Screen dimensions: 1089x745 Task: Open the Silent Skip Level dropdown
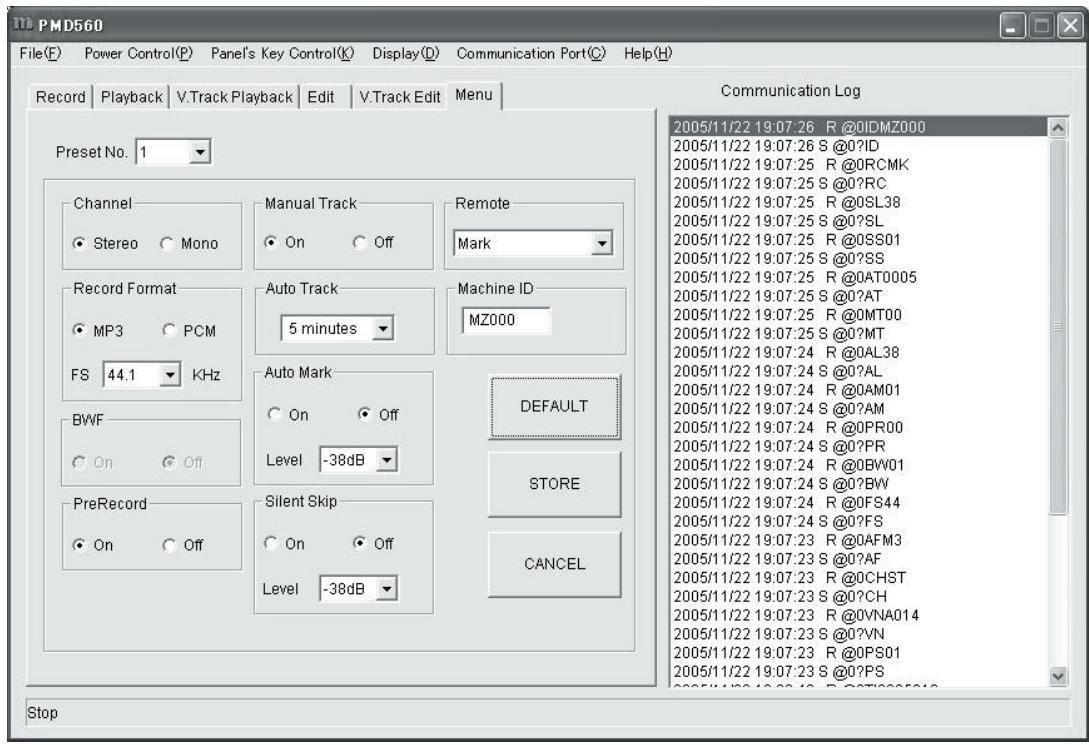(387, 589)
